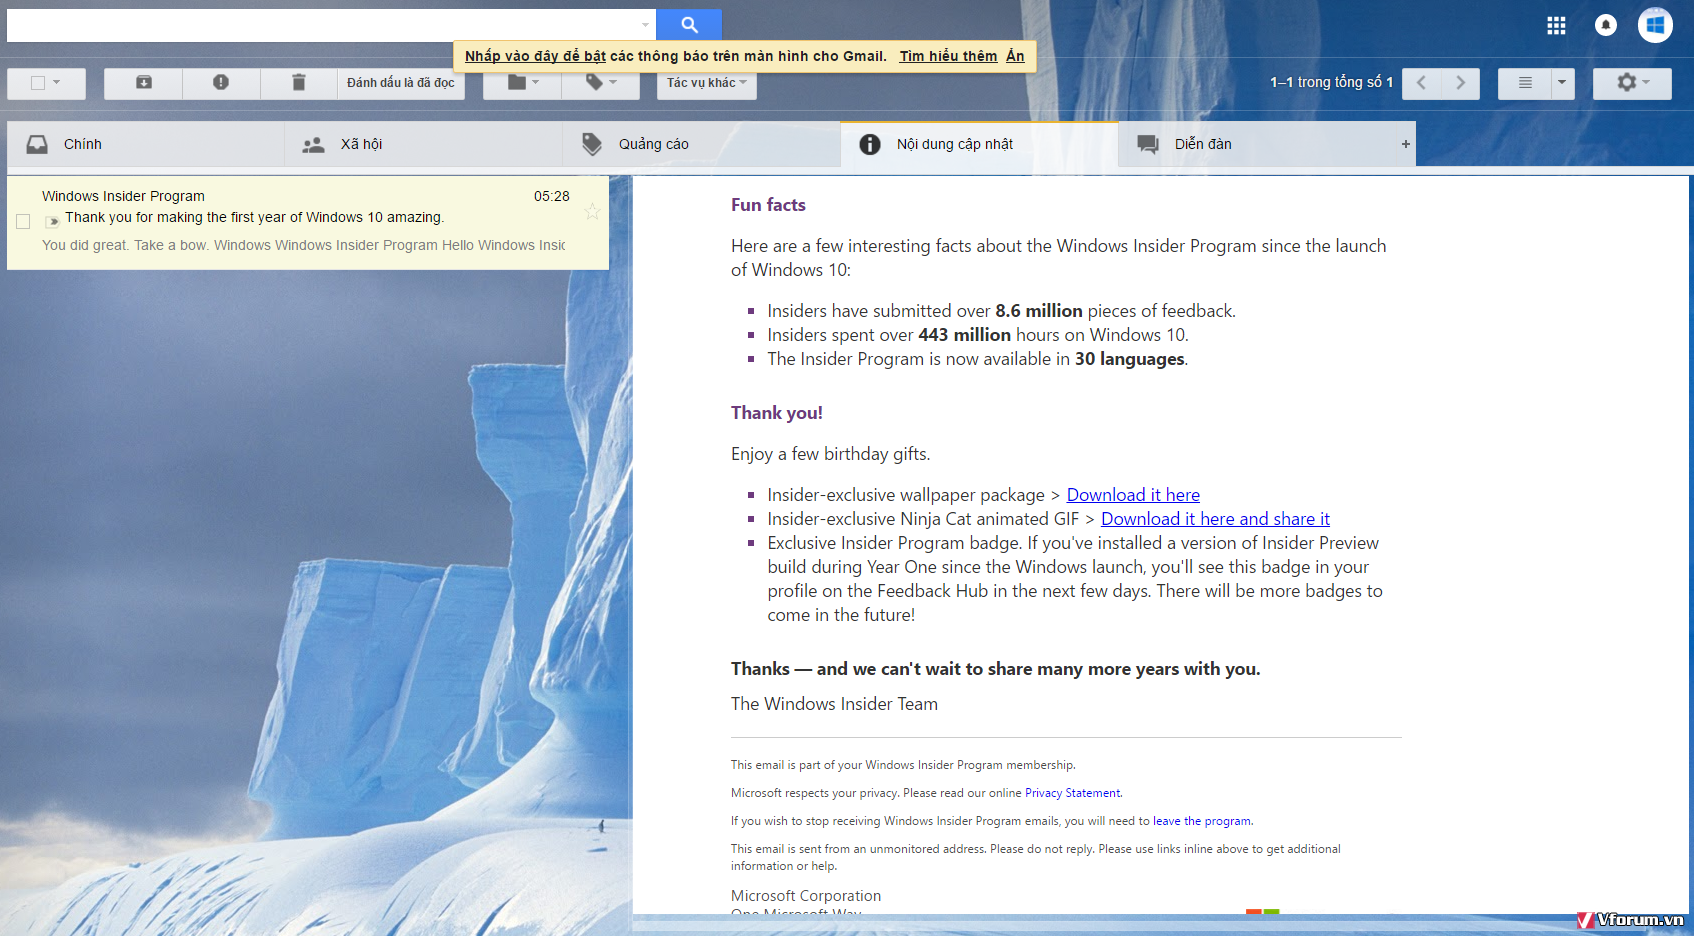
Task: Star the Windows Insider Program email
Action: click(x=592, y=211)
